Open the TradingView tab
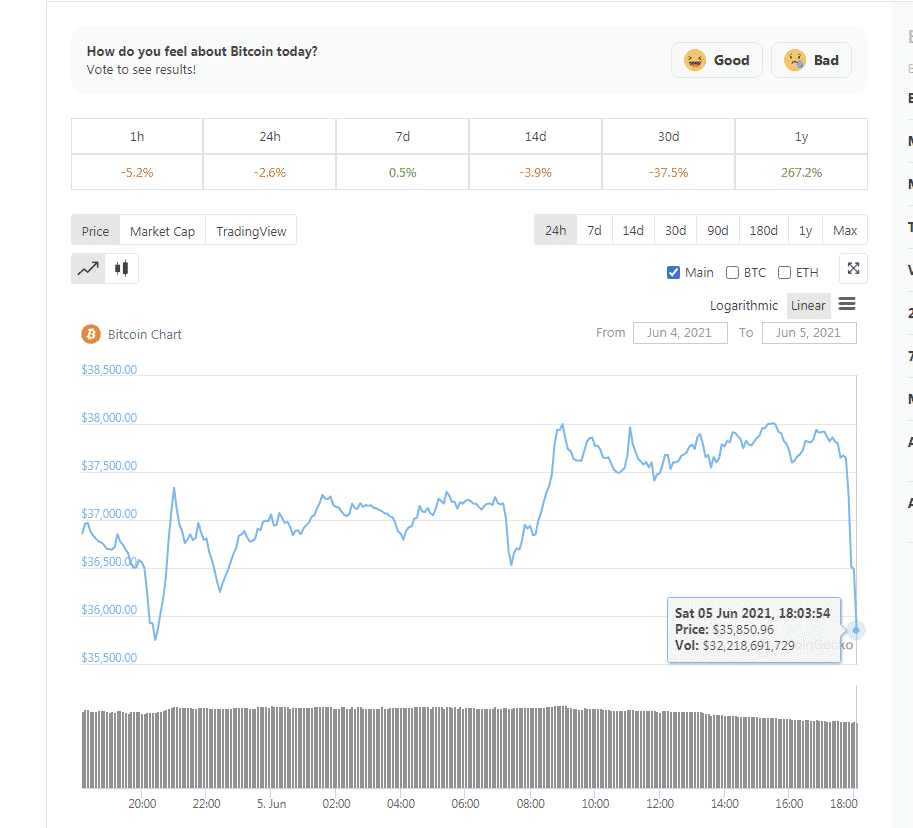The height and width of the screenshot is (828, 913). point(251,231)
